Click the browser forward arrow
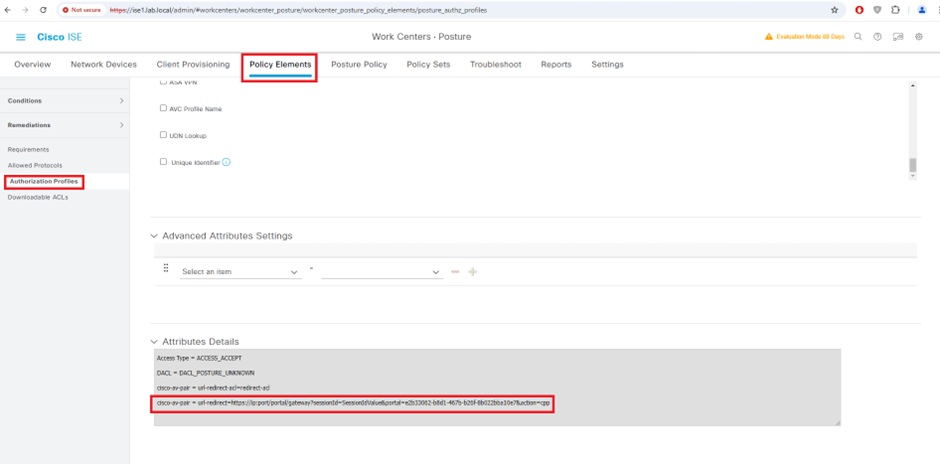Screen dimensions: 940x464 pyautogui.click(x=25, y=10)
